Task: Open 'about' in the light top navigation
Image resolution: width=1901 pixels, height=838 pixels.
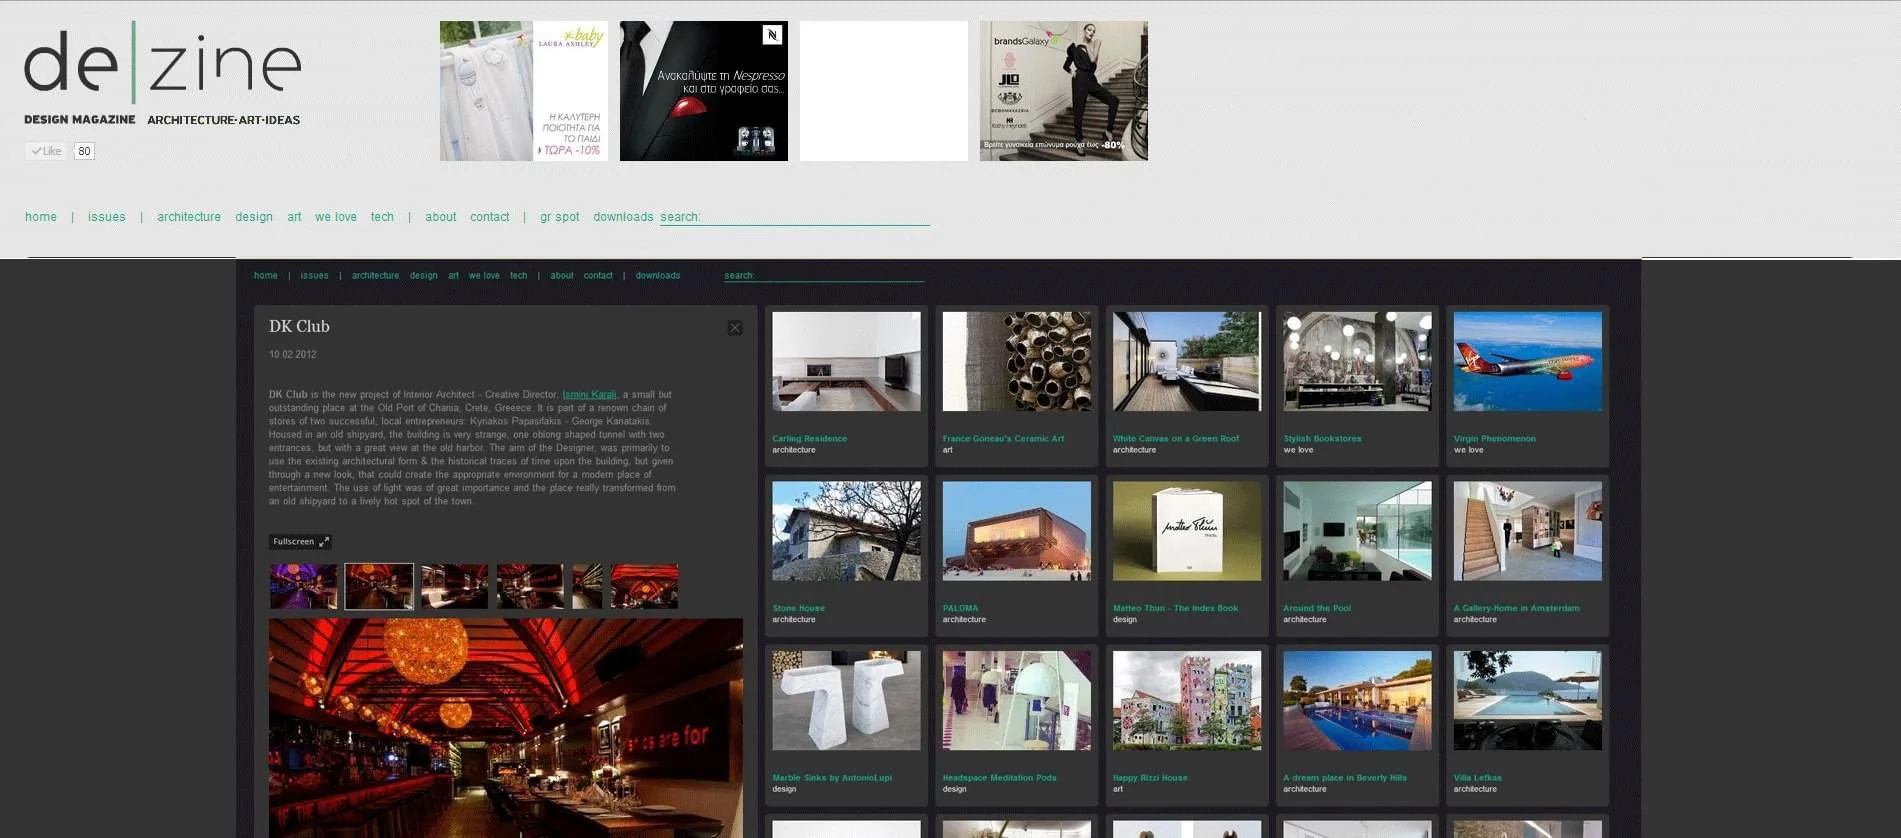Action: [x=440, y=217]
